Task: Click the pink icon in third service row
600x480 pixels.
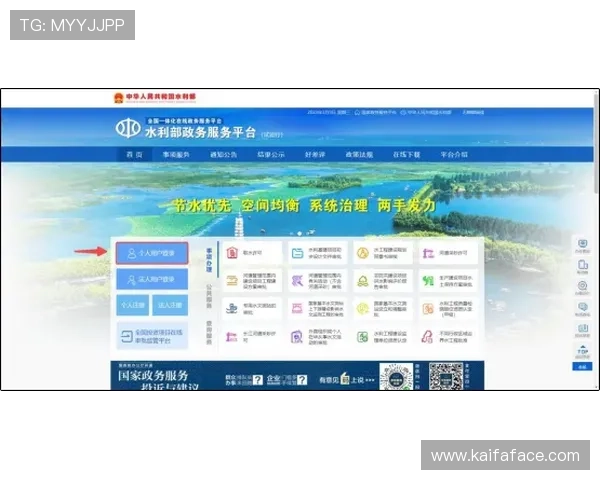Action: tap(297, 309)
